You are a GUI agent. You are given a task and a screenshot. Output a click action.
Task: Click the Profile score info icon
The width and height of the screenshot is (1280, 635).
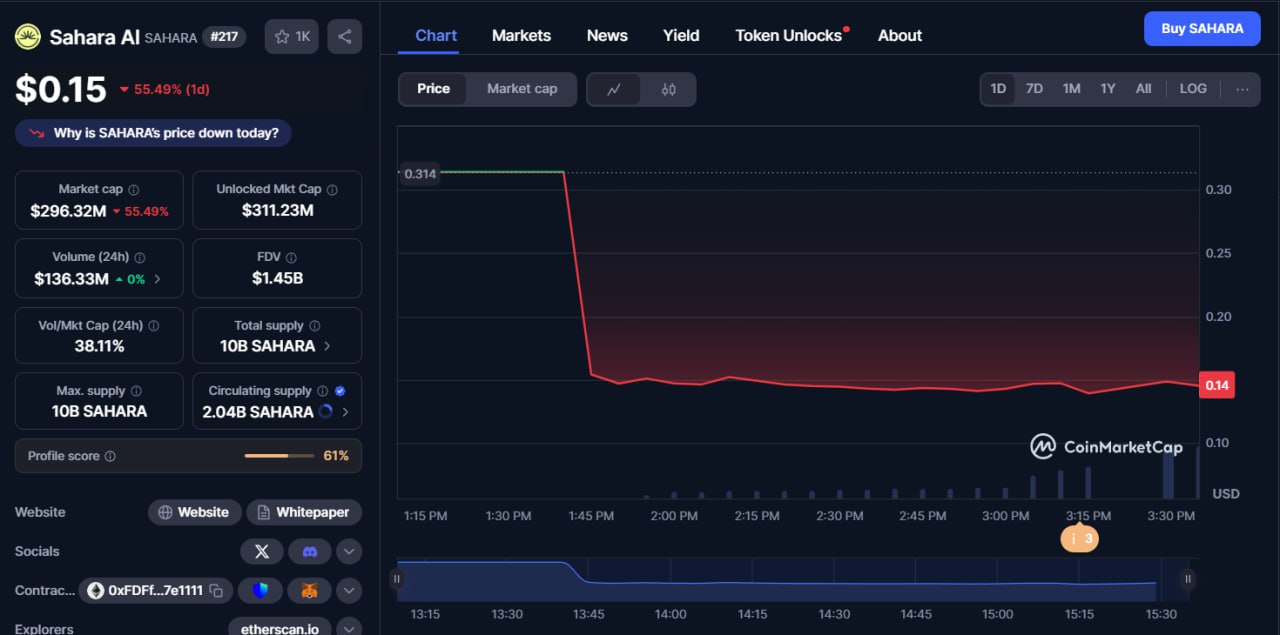(110, 456)
